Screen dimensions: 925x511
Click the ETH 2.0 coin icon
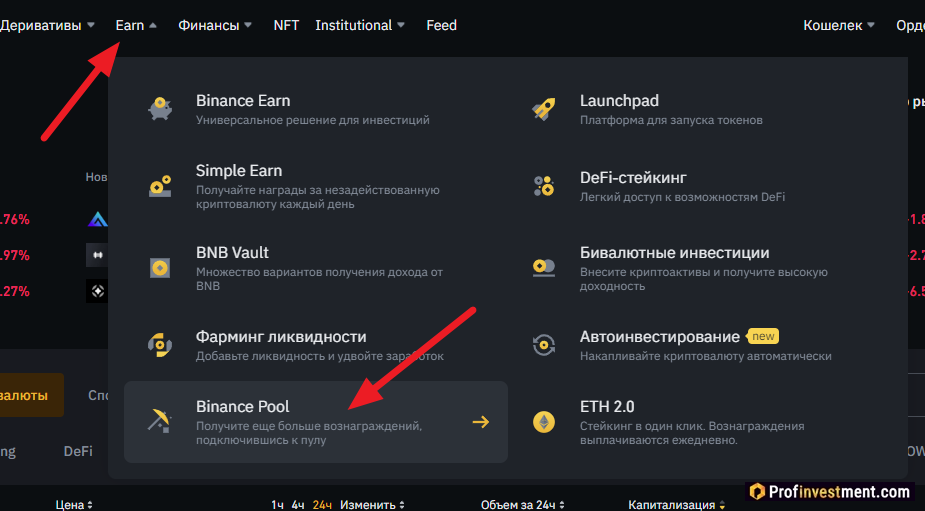tap(544, 422)
